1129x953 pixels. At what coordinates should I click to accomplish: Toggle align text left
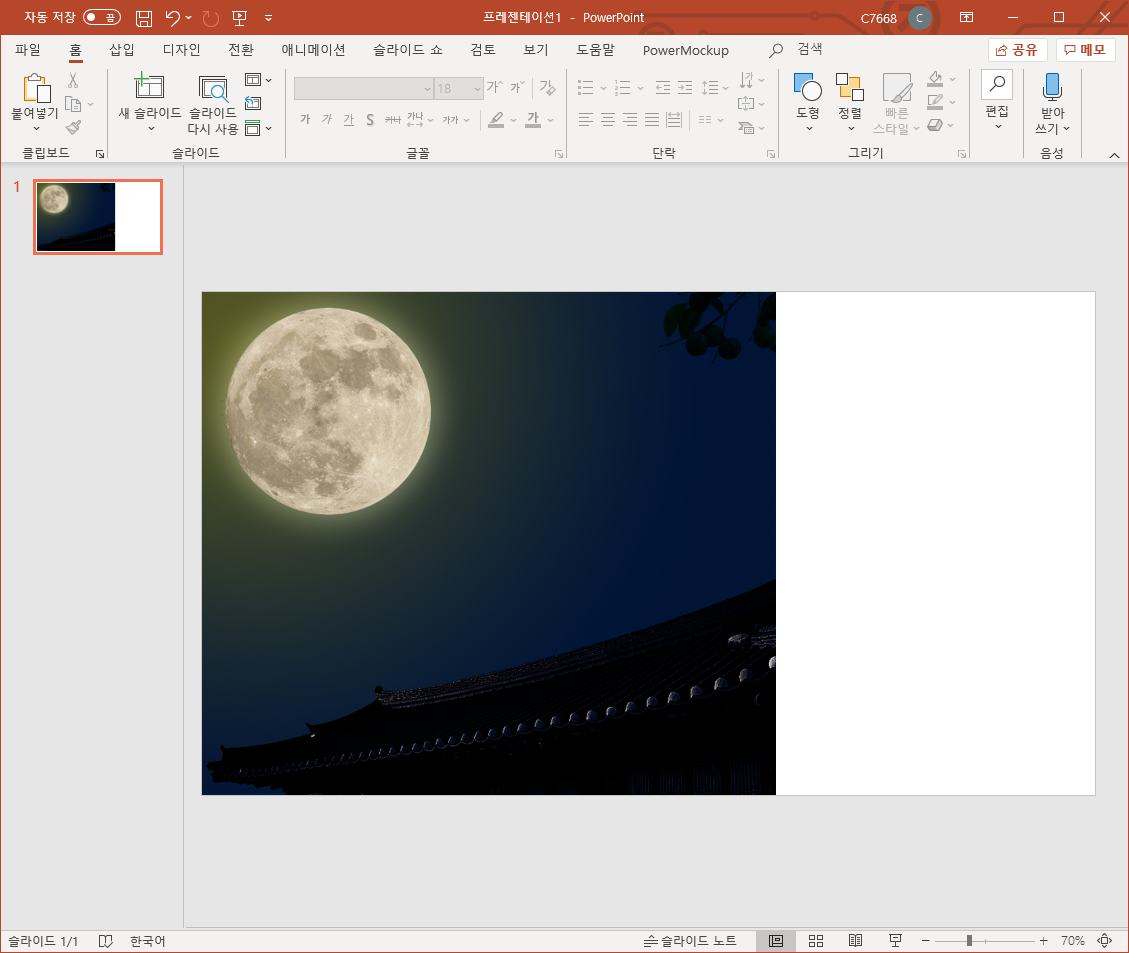point(585,119)
